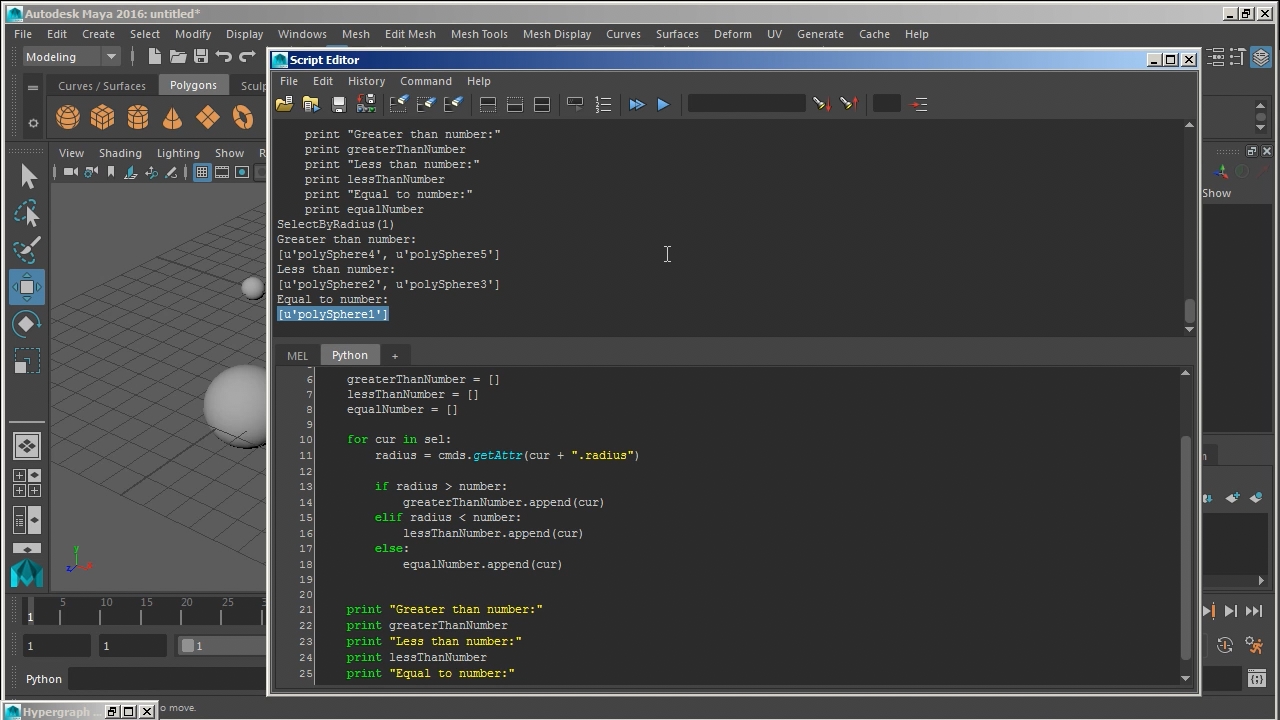Toggle the viewport grid display button
1280x720 pixels.
pos(202,172)
